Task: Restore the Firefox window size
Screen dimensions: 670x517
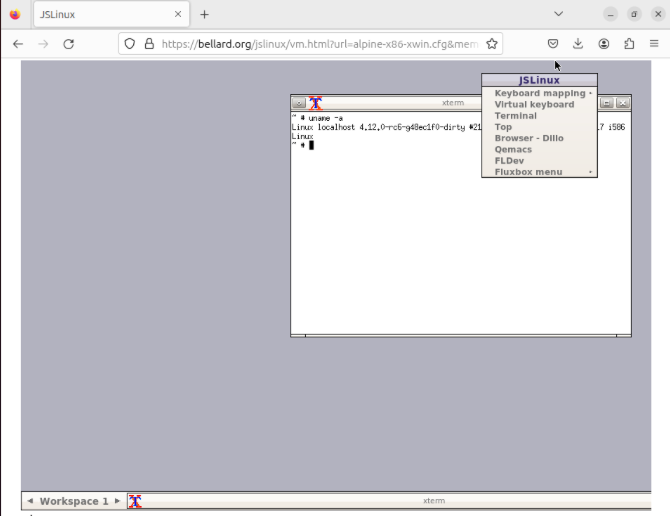Action: 634,15
